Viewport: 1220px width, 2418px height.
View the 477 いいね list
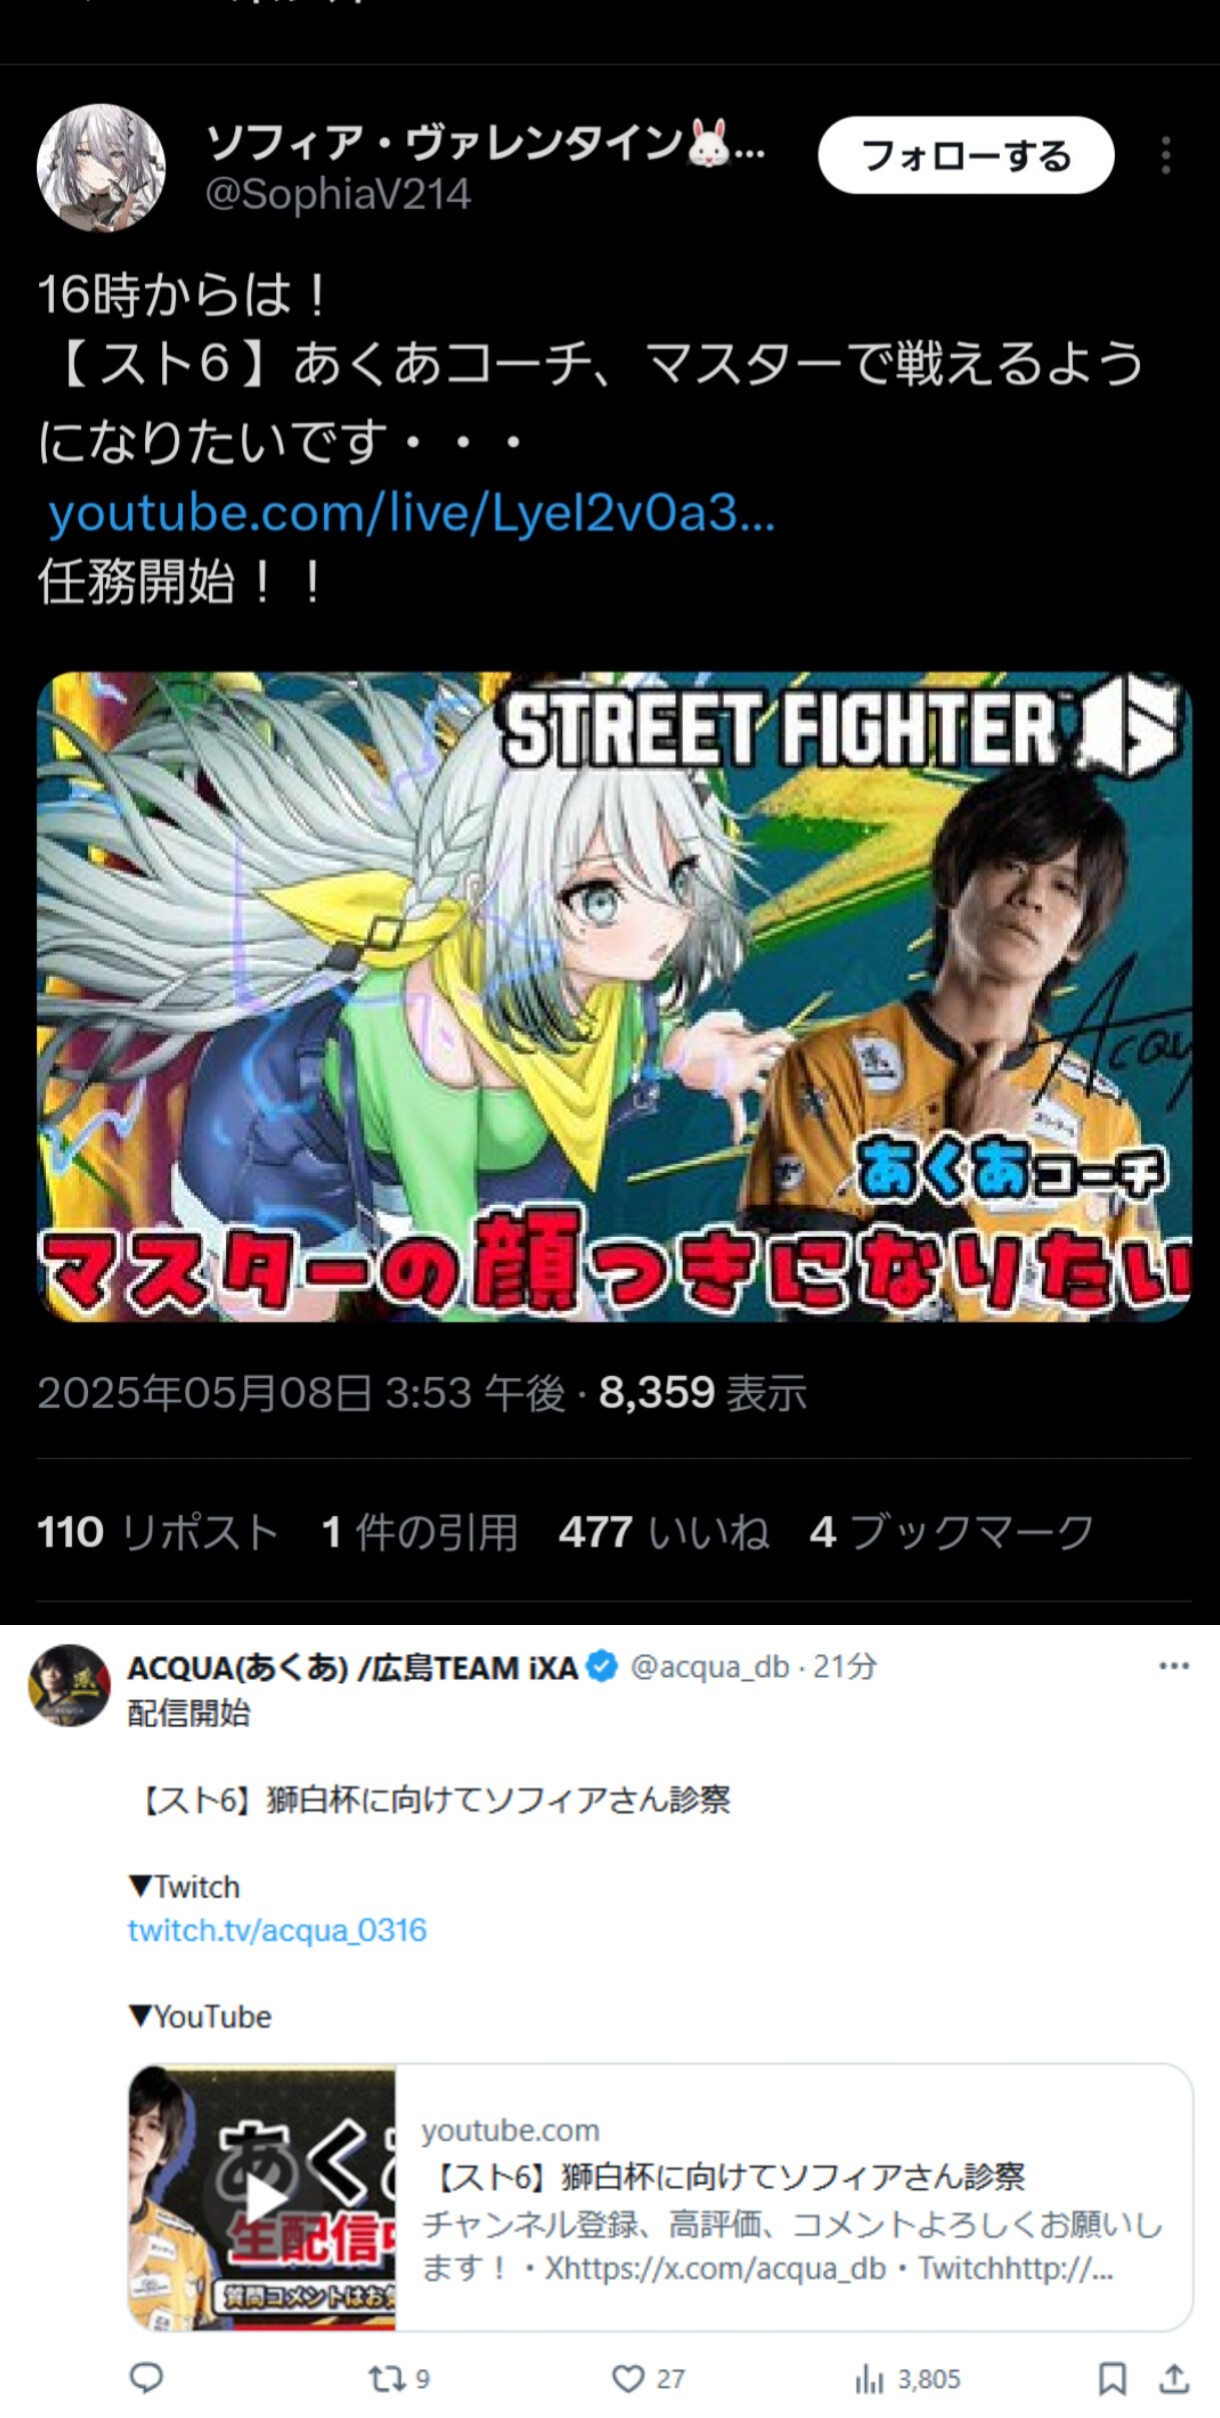click(x=664, y=1532)
